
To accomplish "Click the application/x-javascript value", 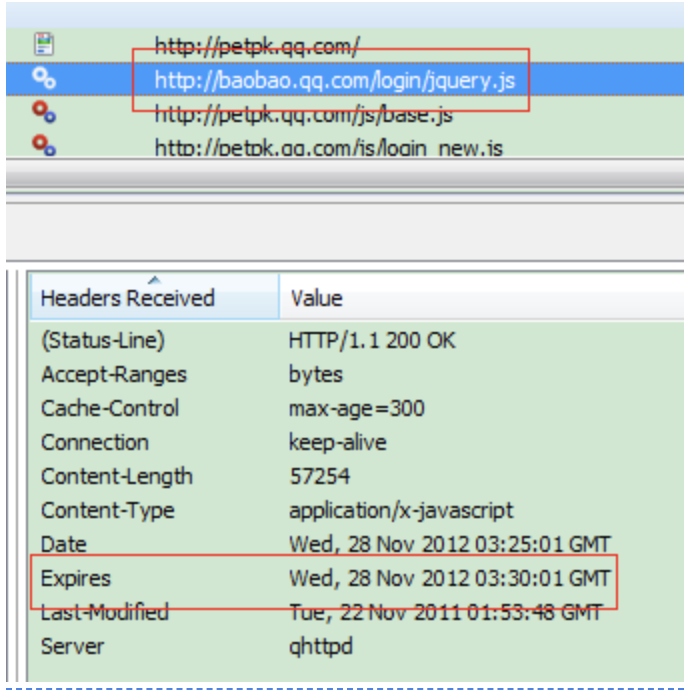I will click(401, 511).
